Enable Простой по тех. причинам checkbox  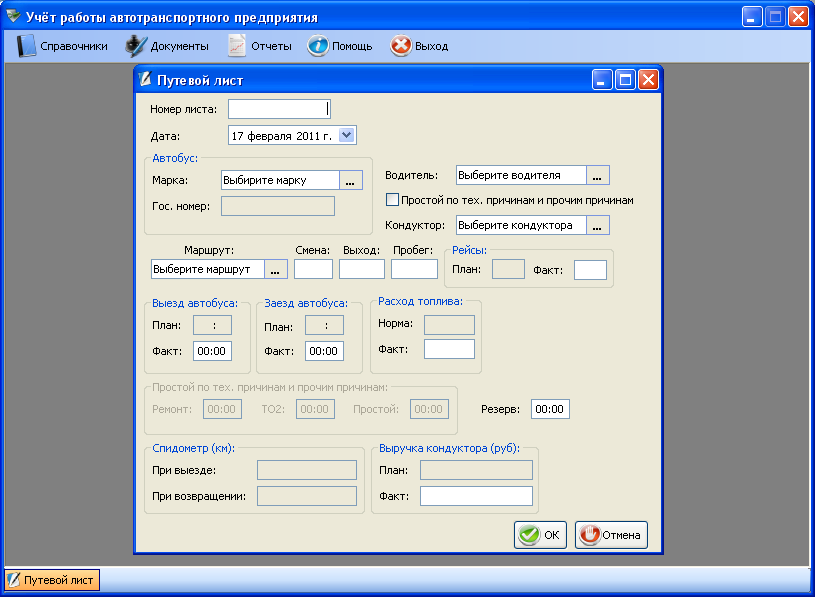tap(393, 200)
